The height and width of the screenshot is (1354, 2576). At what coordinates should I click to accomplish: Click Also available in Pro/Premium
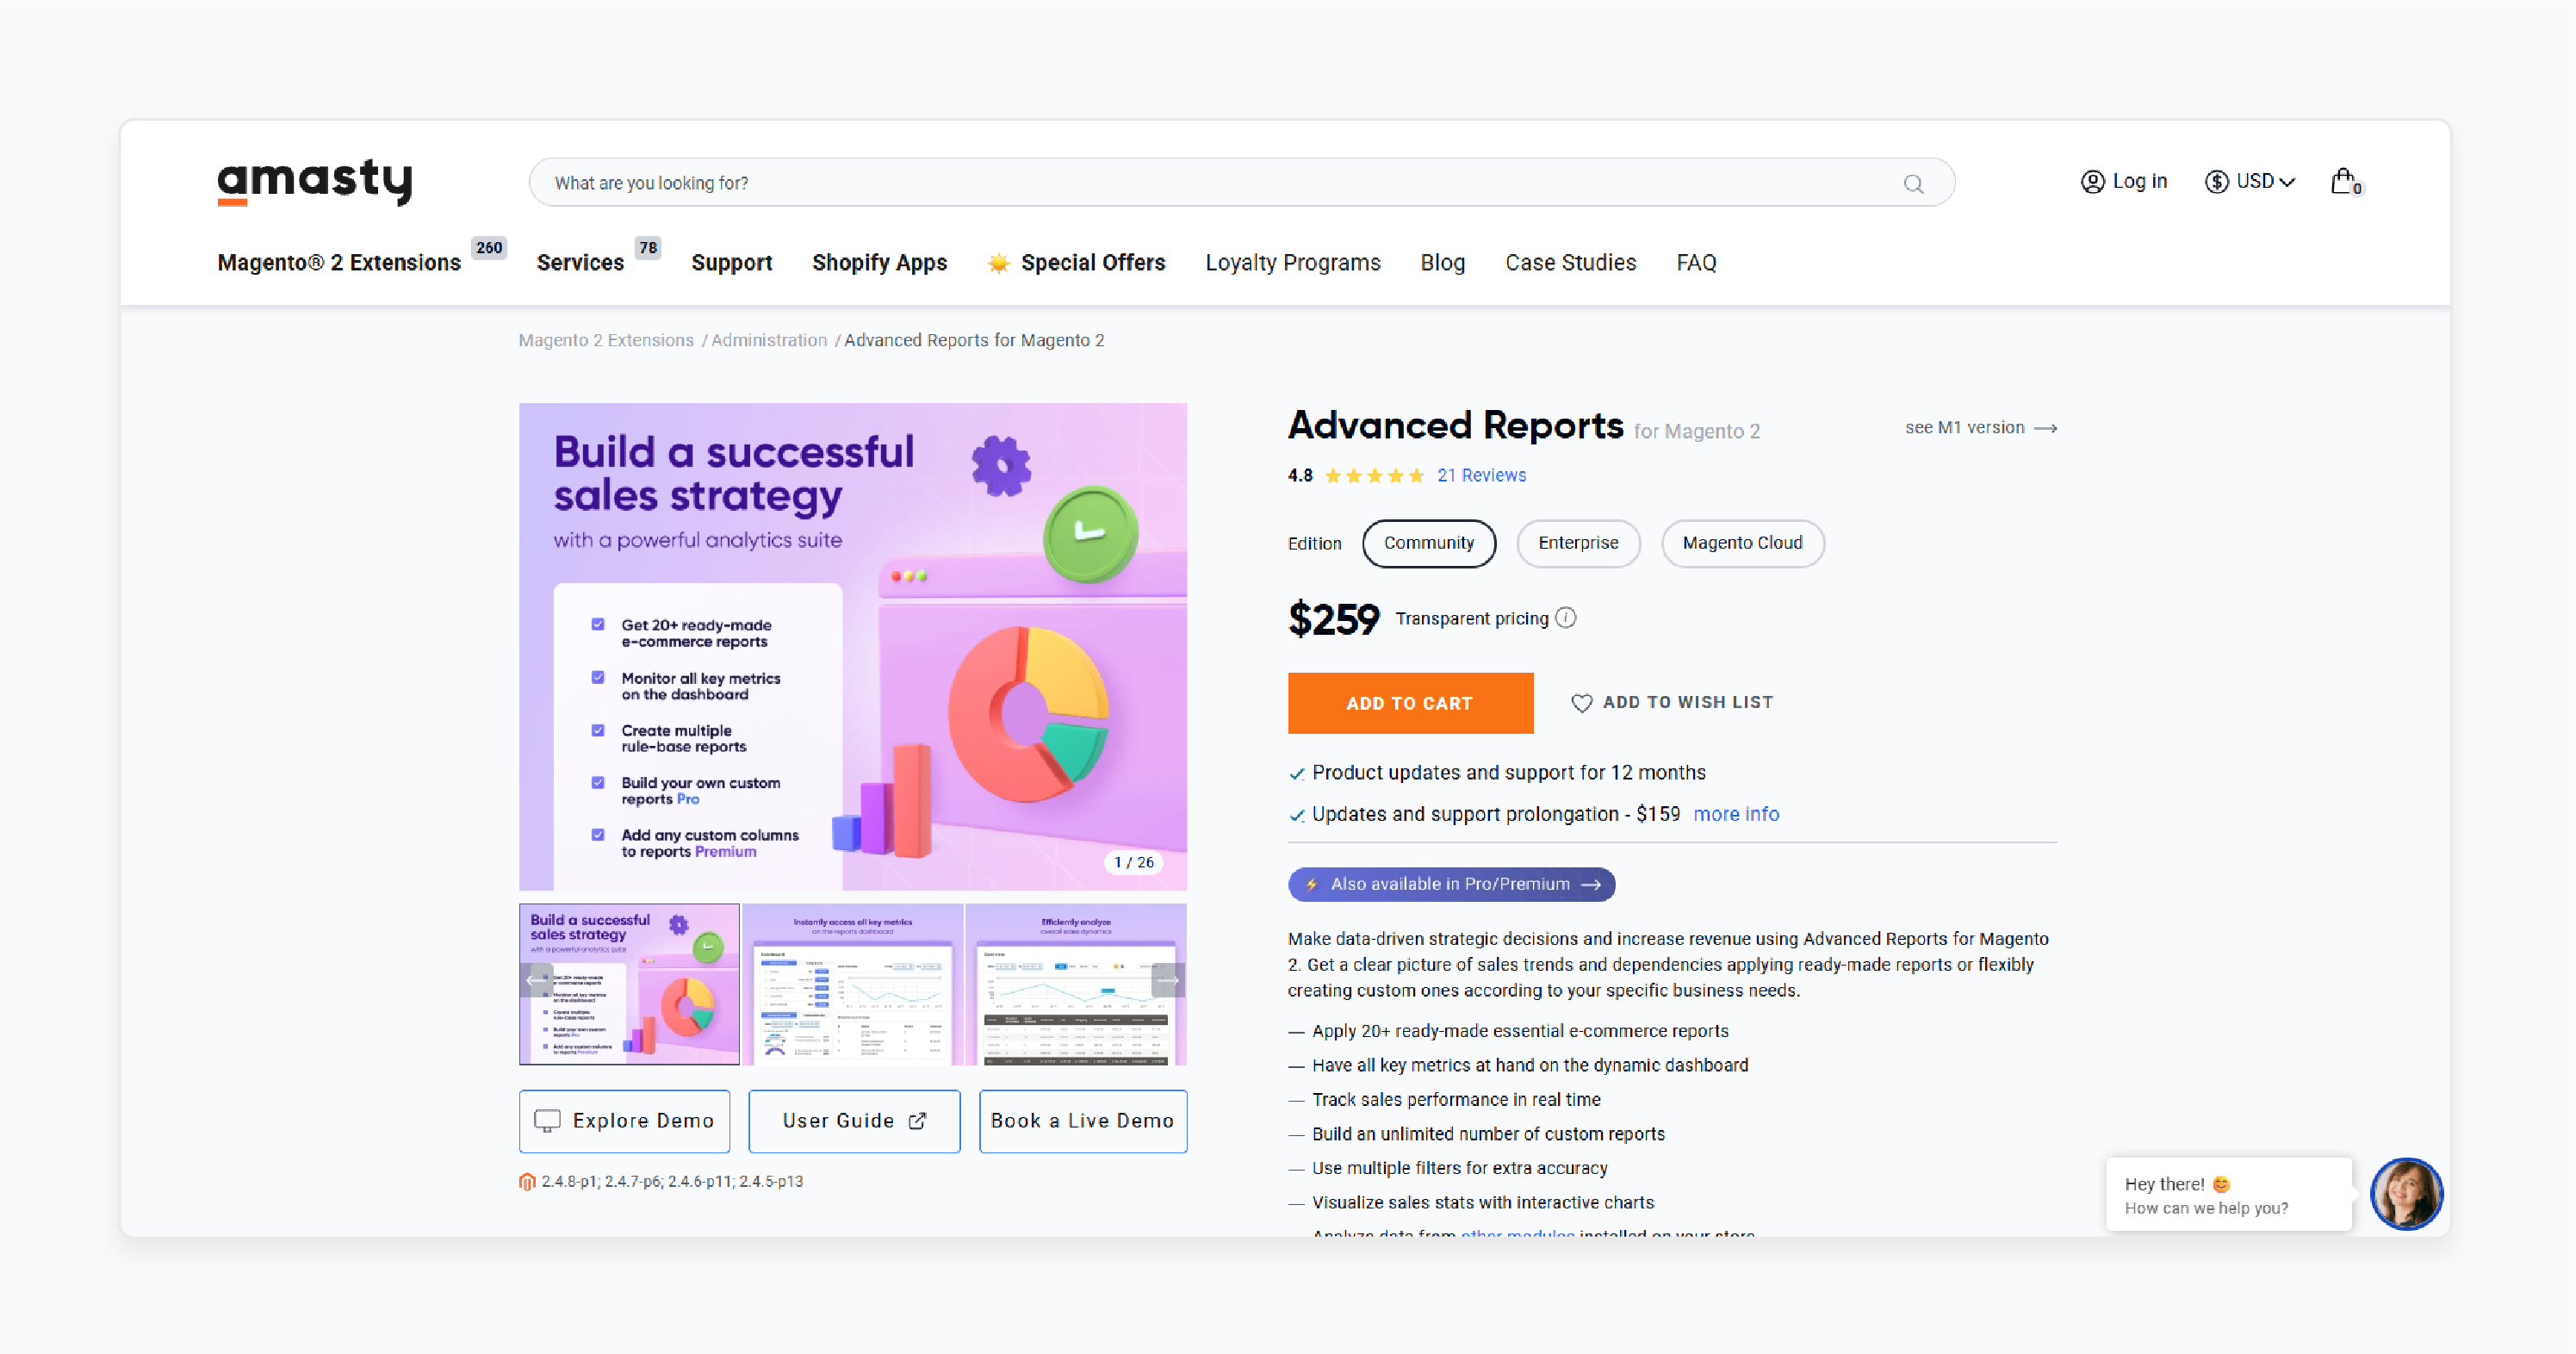[1451, 885]
